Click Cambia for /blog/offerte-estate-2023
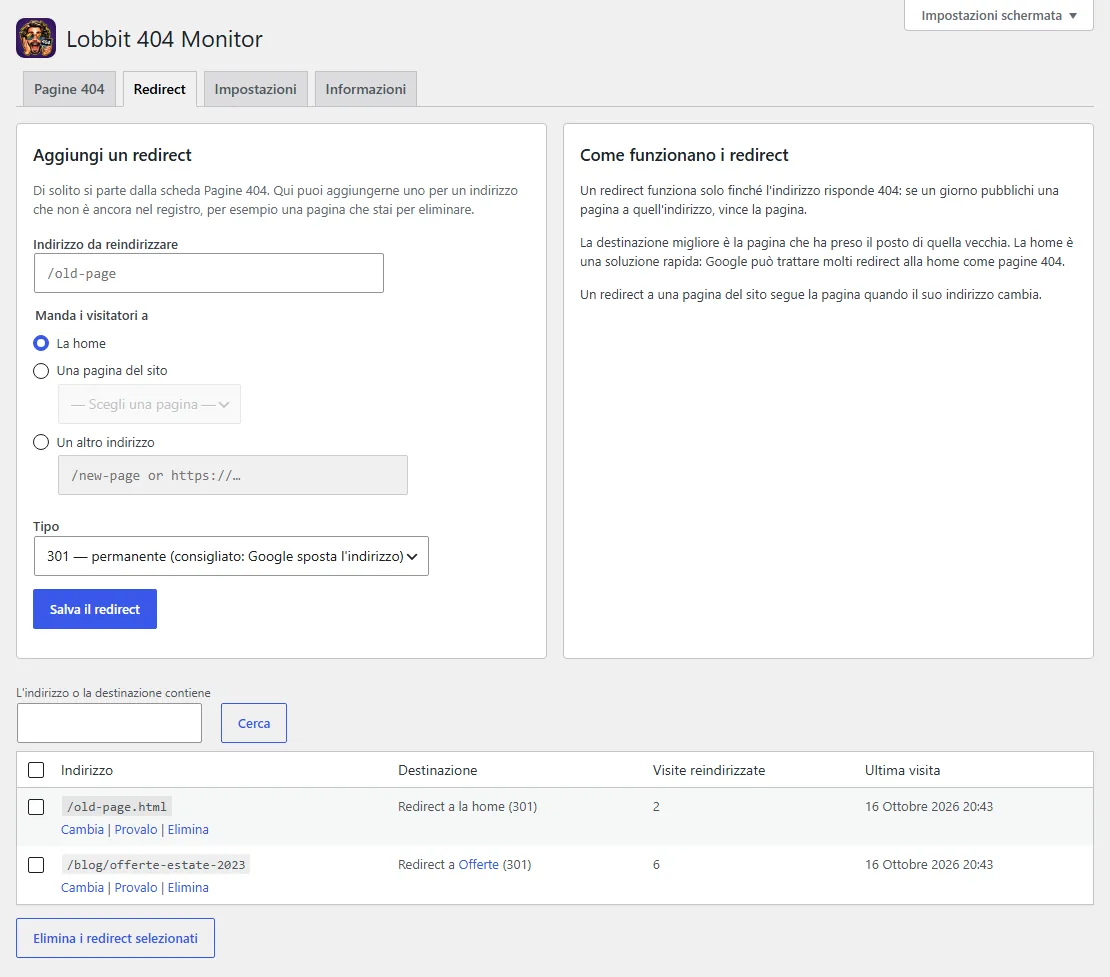This screenshot has height=977, width=1110. 82,888
